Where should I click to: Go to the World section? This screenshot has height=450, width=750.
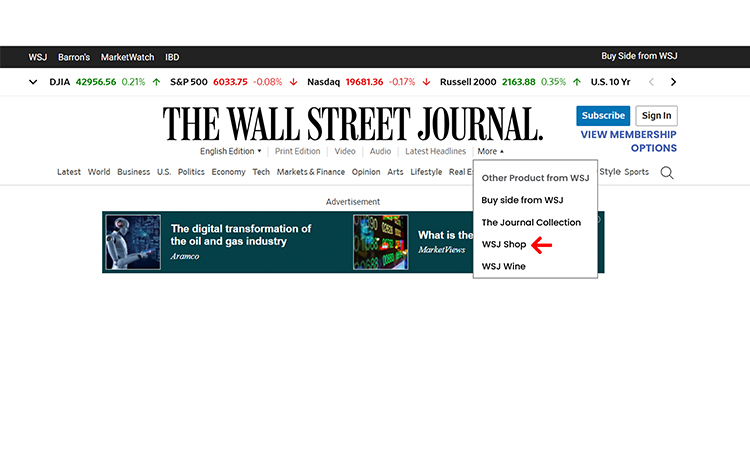[99, 172]
